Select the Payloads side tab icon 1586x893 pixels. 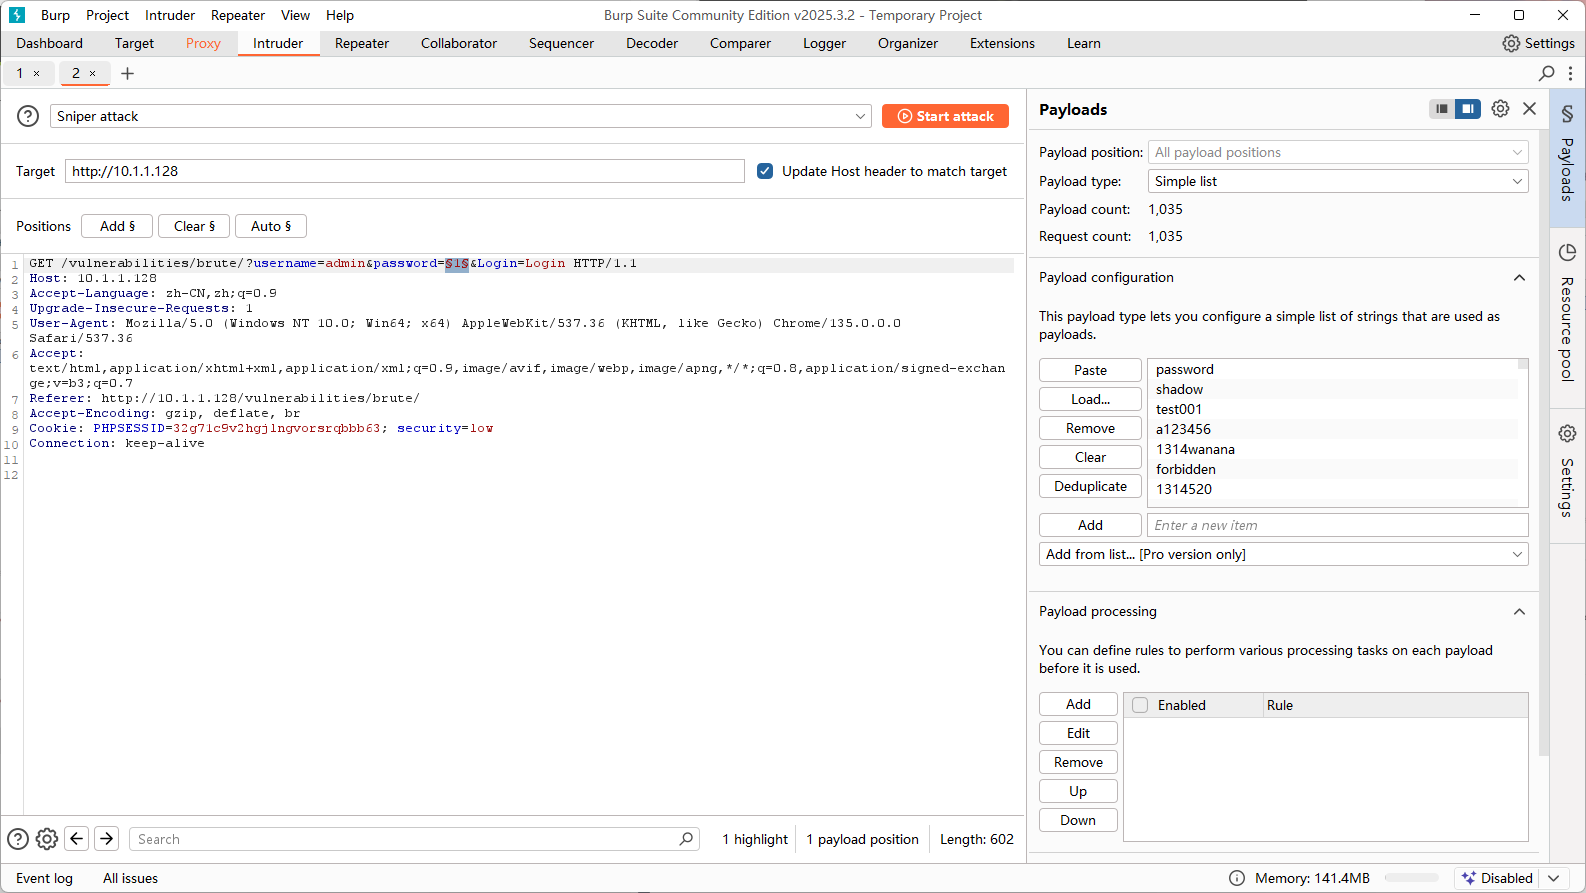[x=1567, y=113]
